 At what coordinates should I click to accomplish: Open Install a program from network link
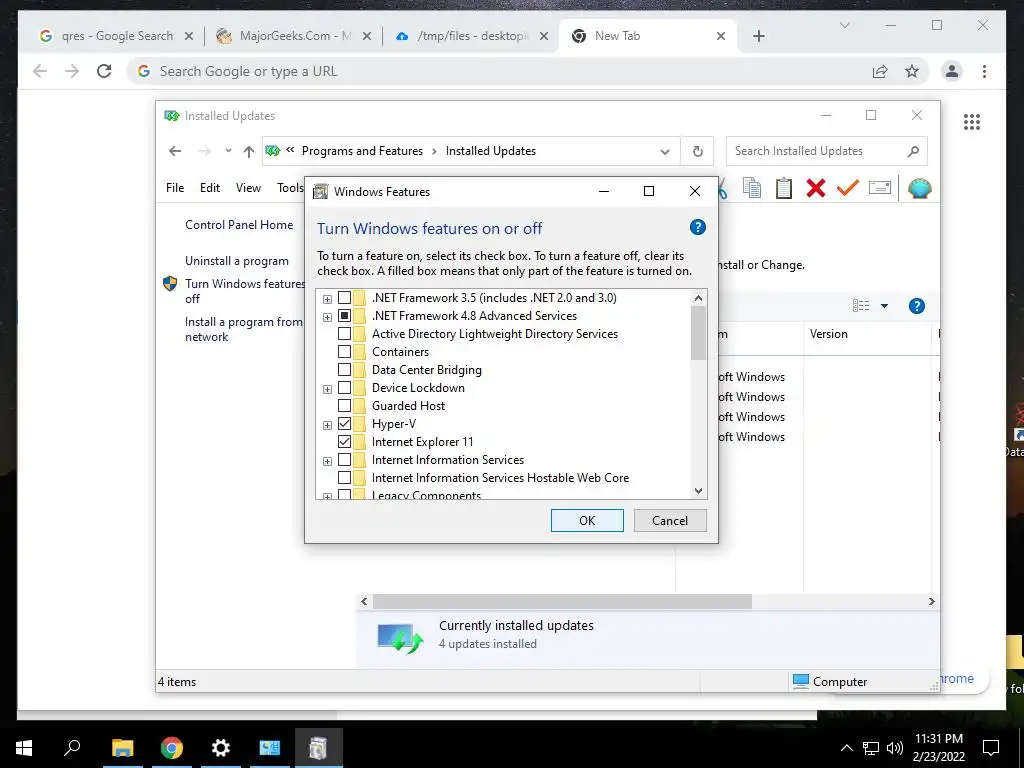pos(244,329)
